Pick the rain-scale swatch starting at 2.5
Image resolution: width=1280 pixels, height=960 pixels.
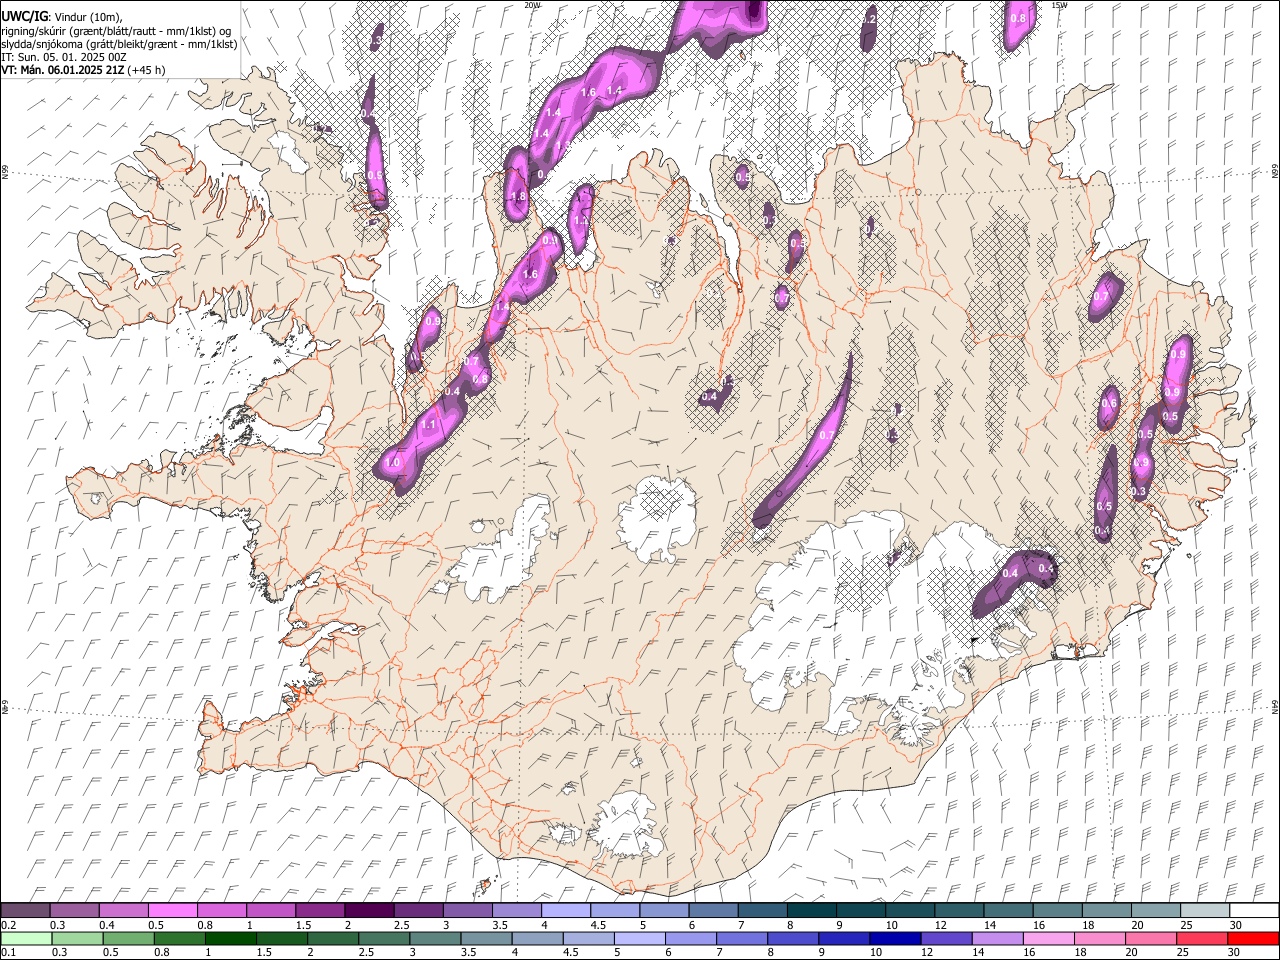(x=383, y=938)
